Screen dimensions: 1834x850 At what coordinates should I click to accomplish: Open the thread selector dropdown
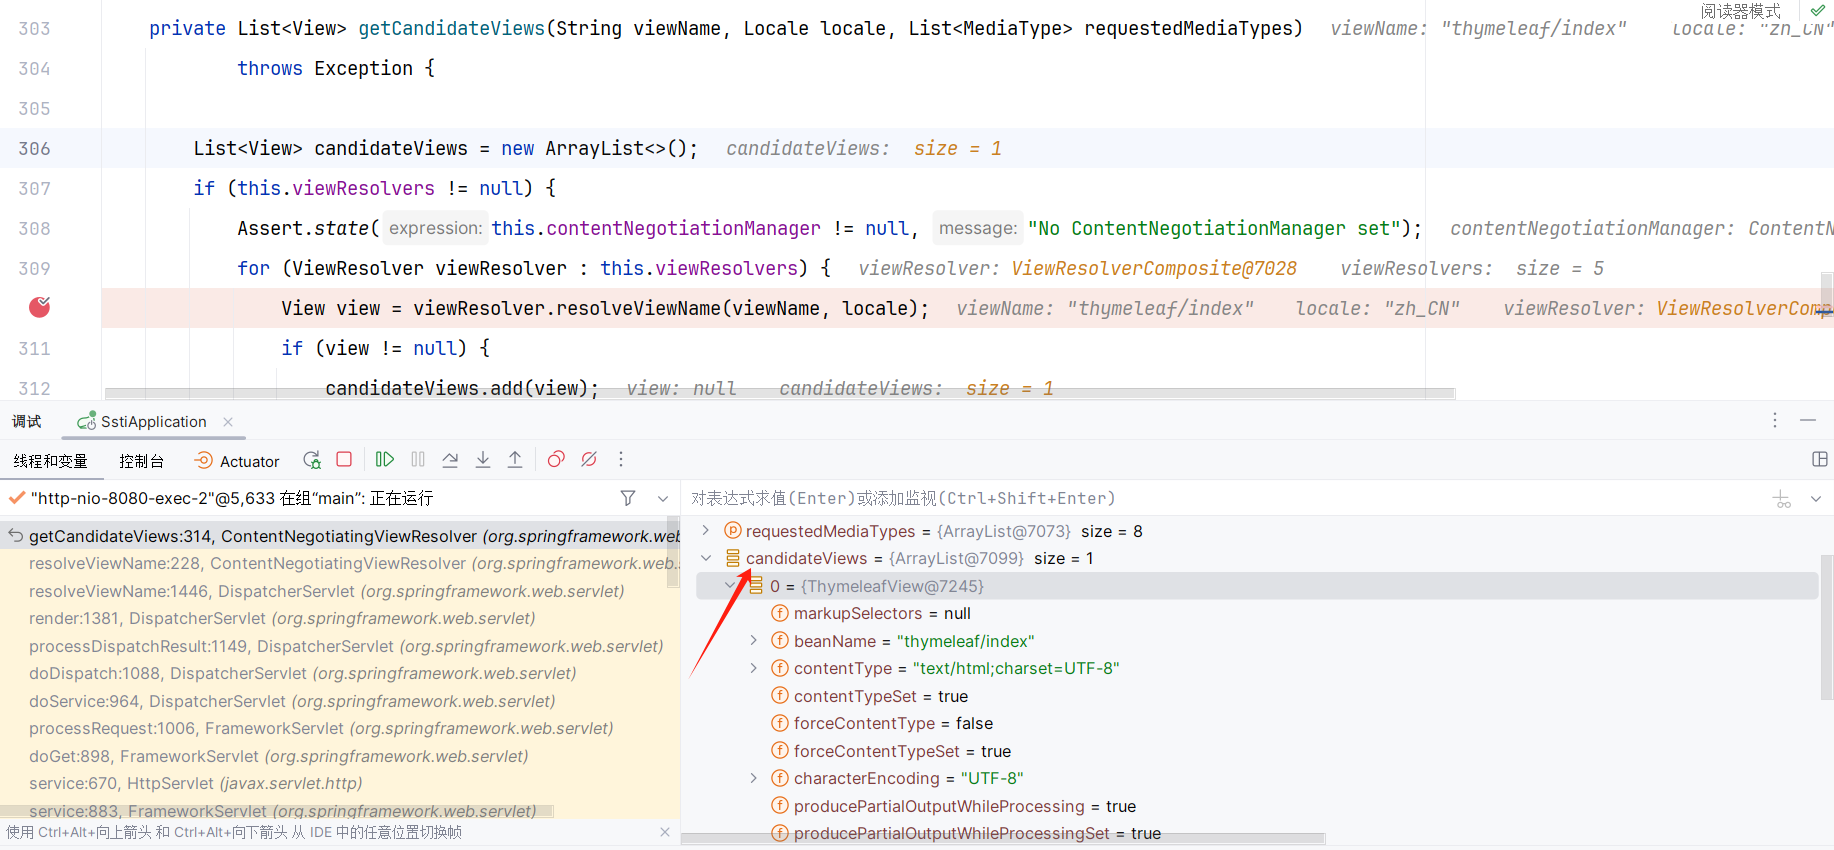pos(663,498)
